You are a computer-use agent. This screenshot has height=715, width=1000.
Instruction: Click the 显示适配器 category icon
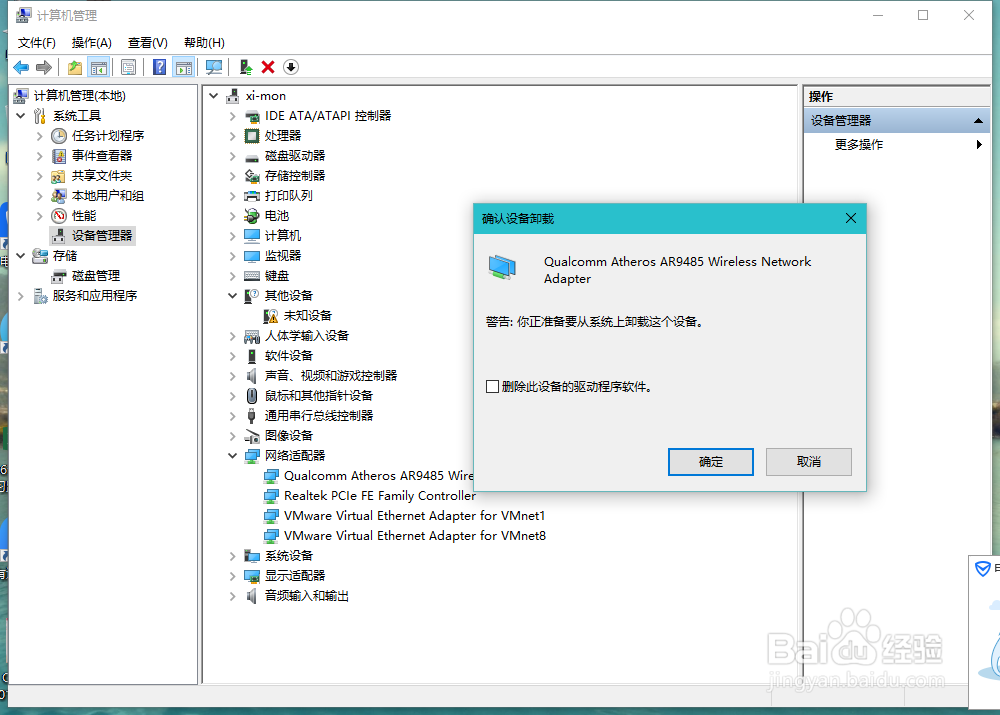coord(252,576)
